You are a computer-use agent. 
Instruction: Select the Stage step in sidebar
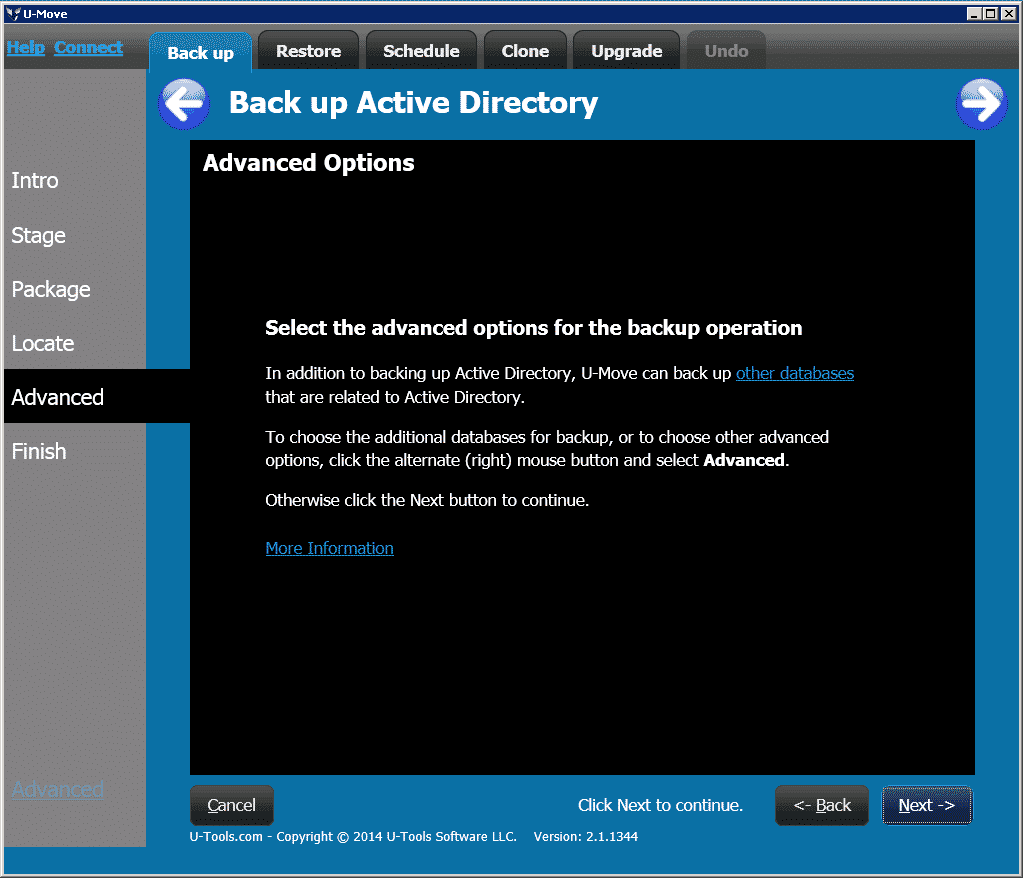[38, 235]
